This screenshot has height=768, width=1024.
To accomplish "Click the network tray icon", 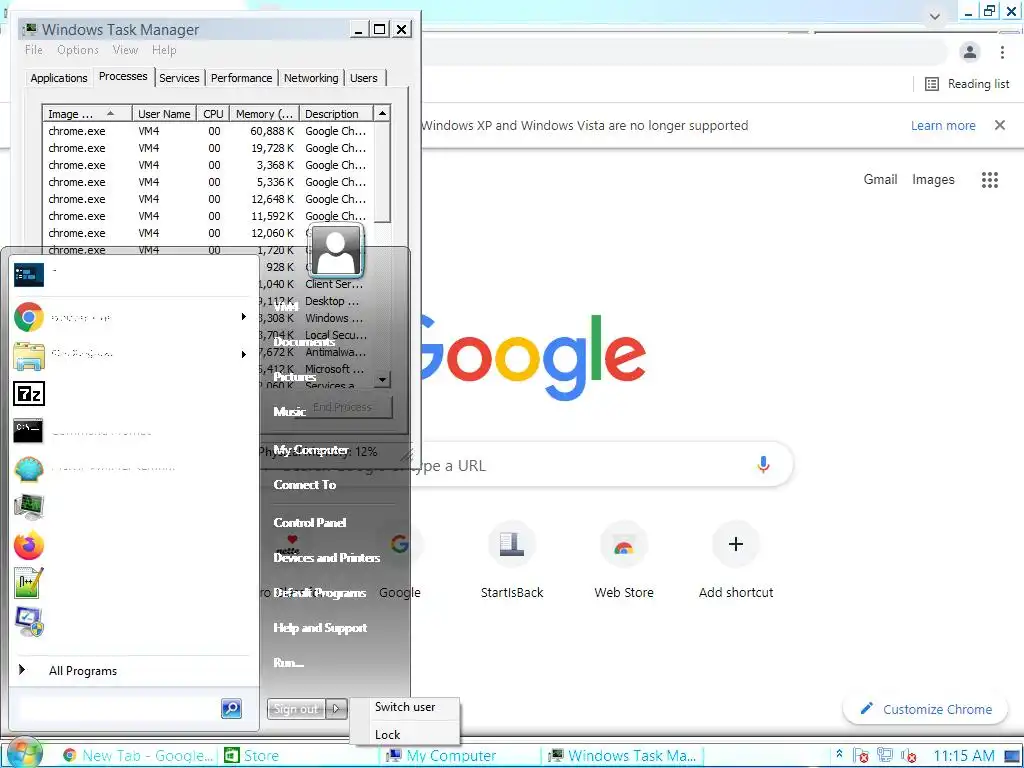I will click(884, 756).
